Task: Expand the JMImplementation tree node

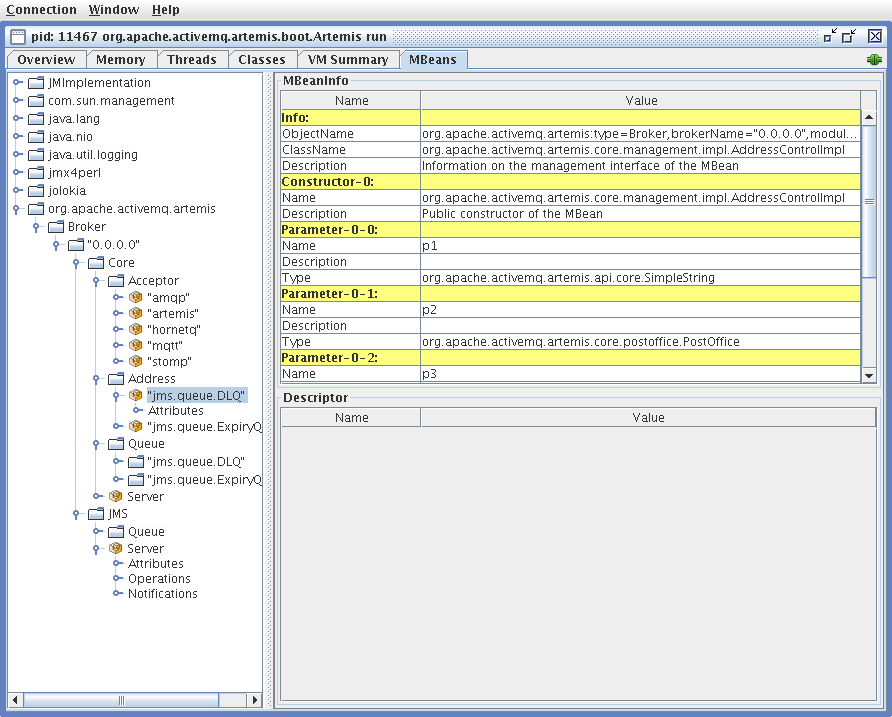Action: (x=17, y=83)
